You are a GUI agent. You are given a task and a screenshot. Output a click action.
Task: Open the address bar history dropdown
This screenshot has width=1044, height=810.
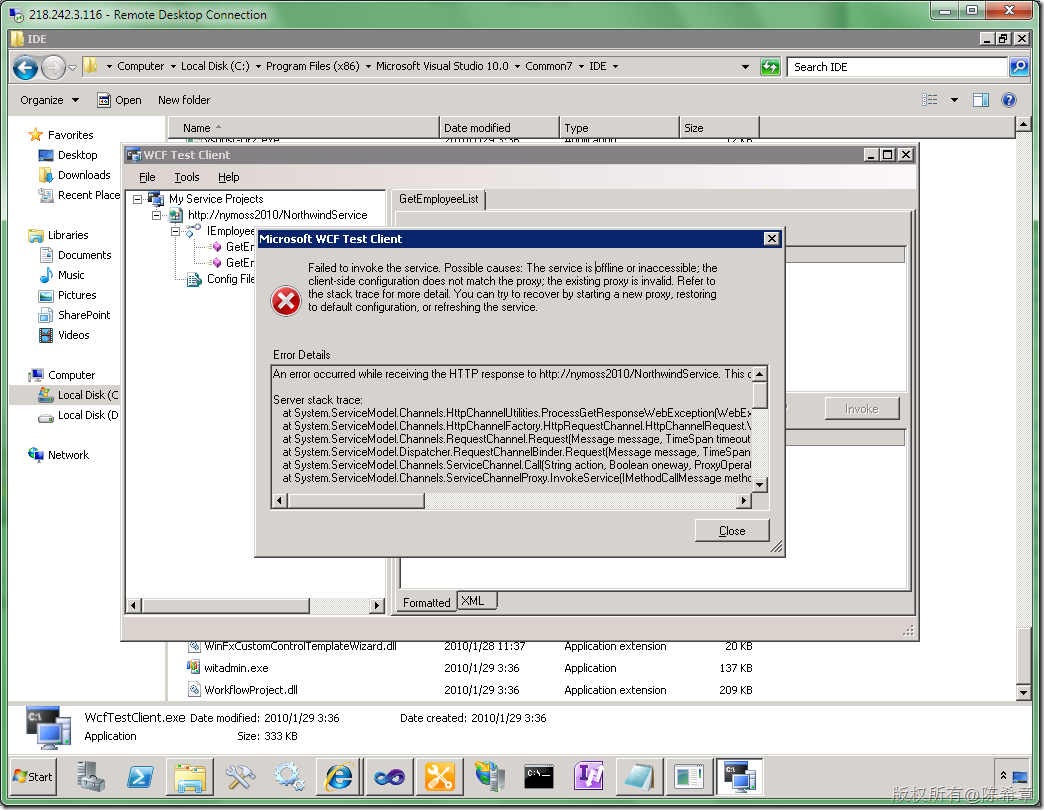[745, 67]
